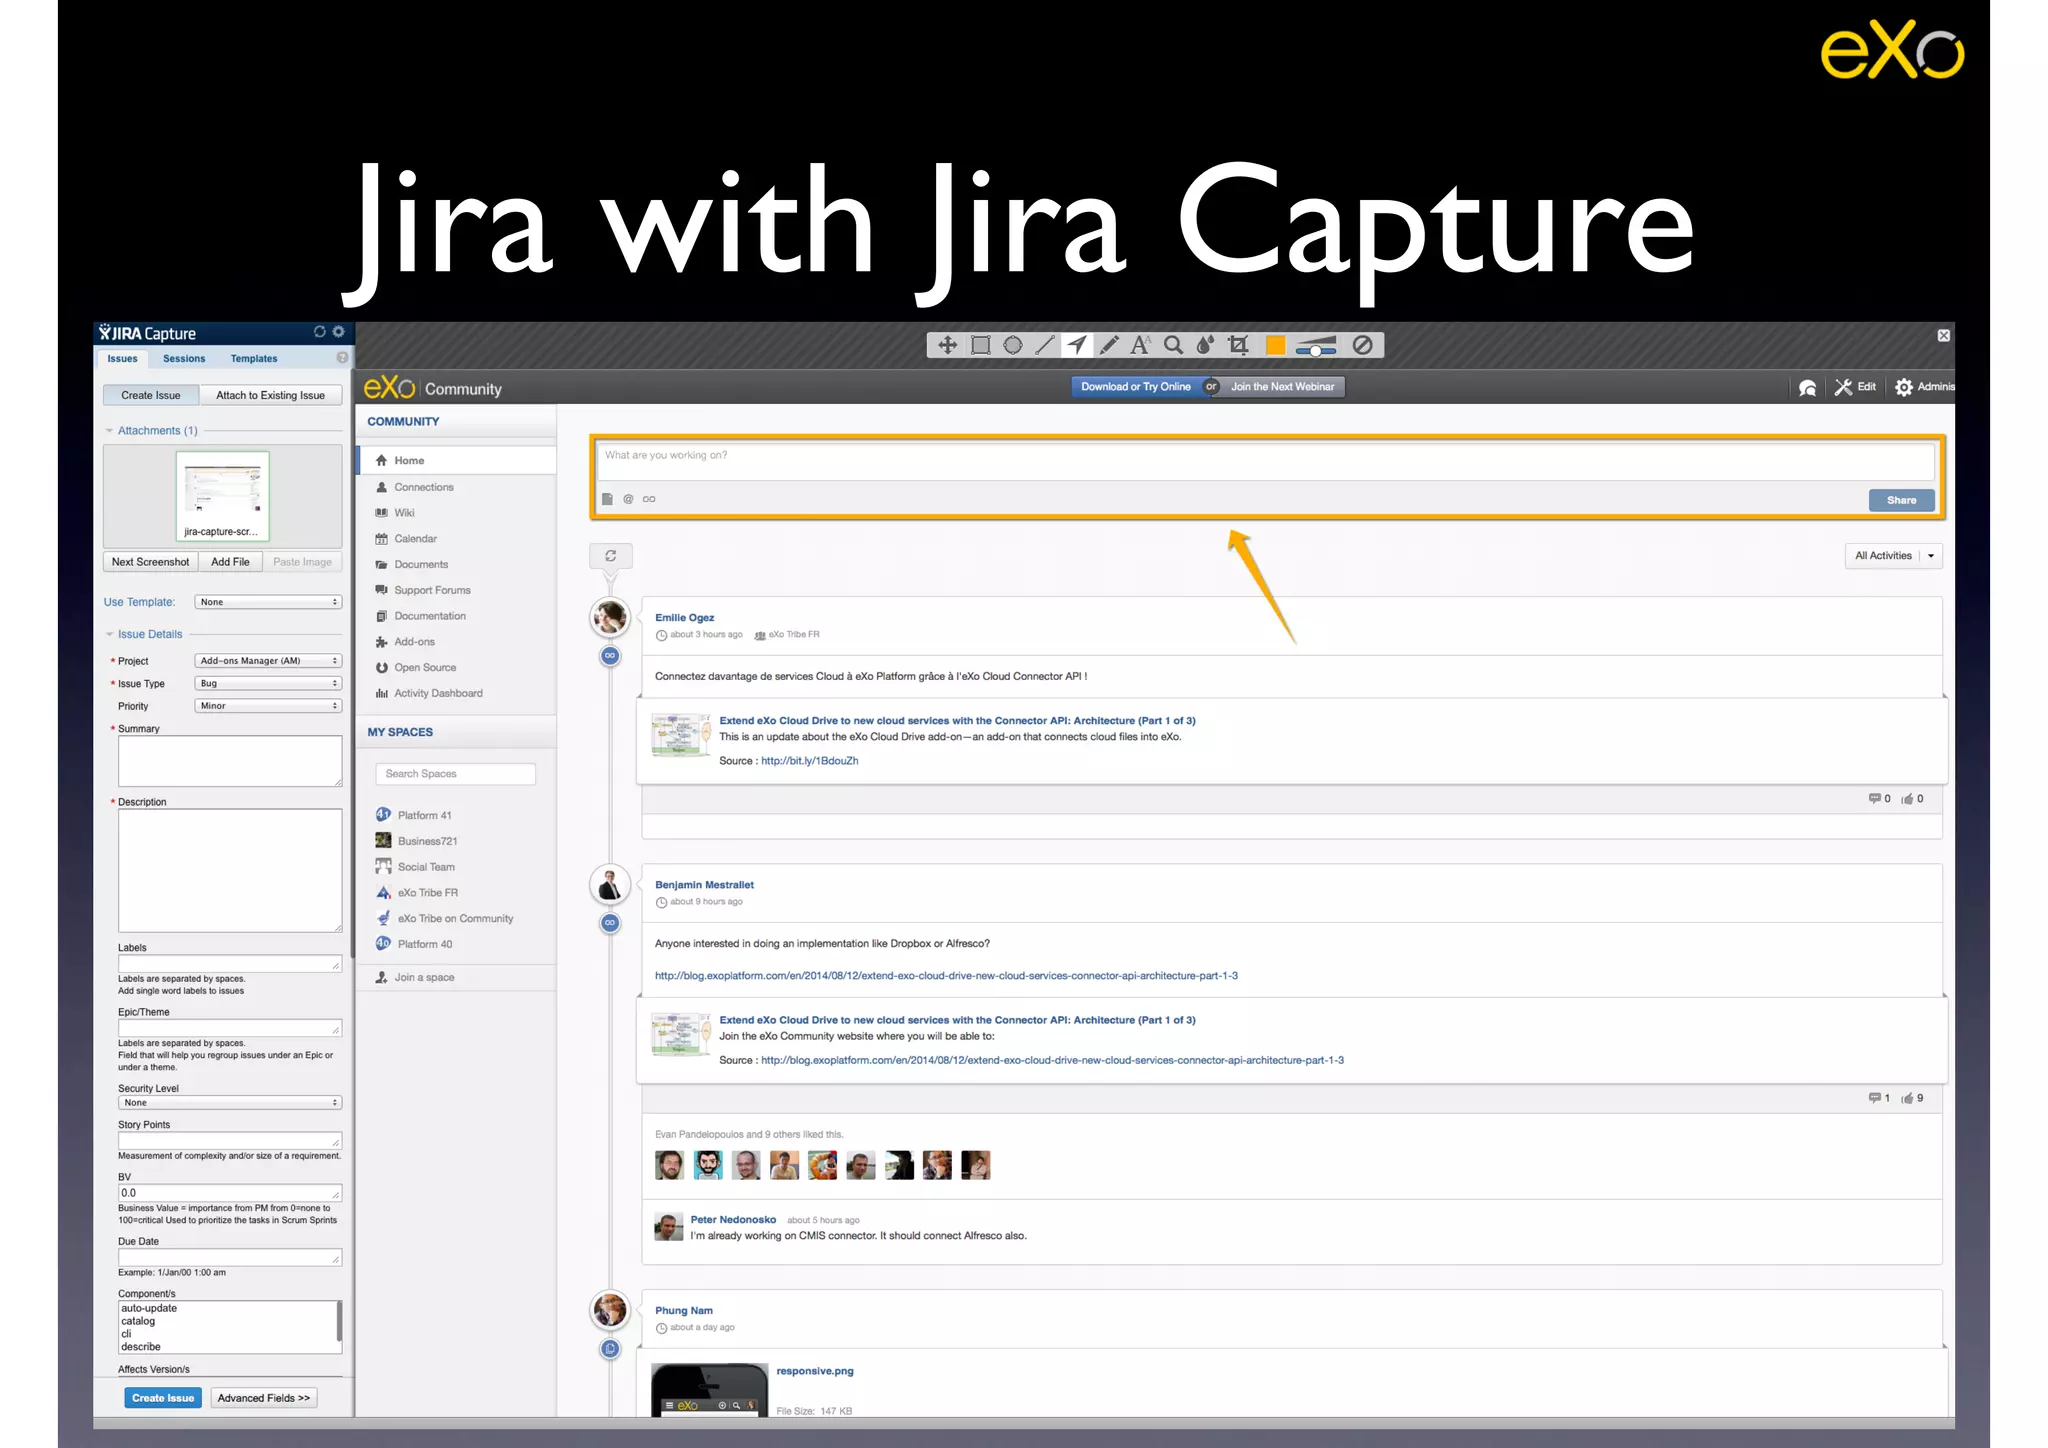Screen dimensions: 2048x1448
Task: Select the Text annotation tool
Action: (x=1140, y=345)
